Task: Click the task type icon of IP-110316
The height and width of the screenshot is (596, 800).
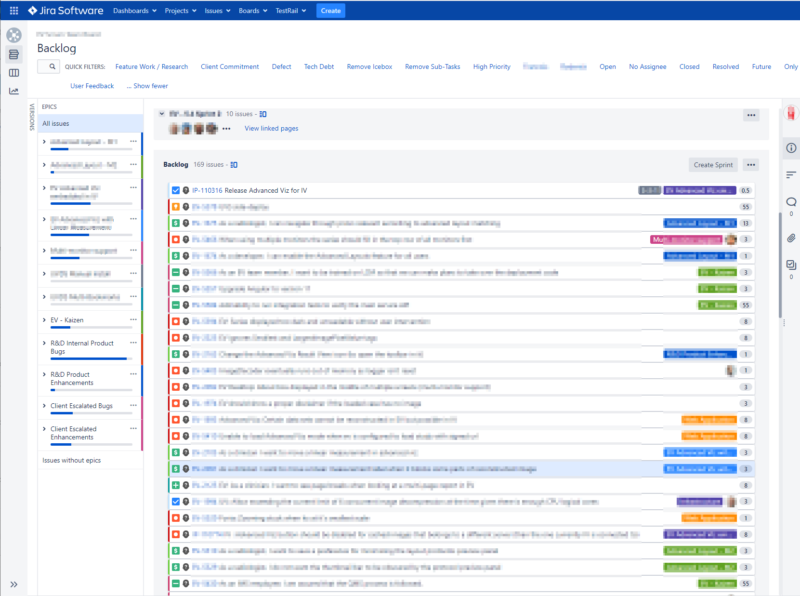Action: click(x=176, y=190)
